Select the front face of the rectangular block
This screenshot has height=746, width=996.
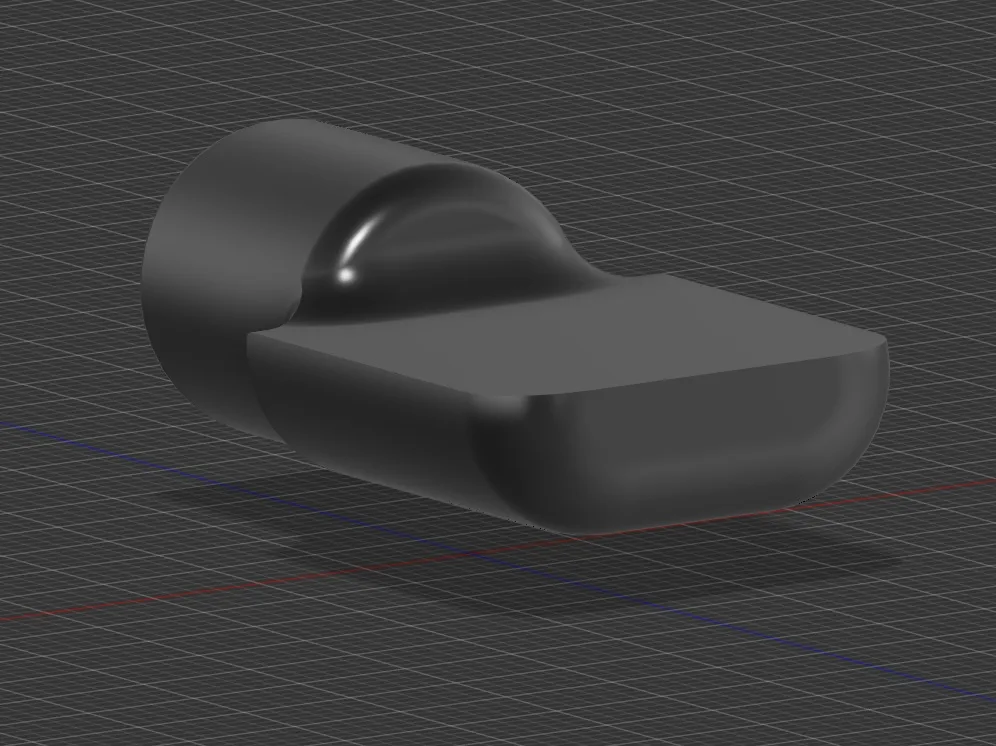tap(700, 450)
